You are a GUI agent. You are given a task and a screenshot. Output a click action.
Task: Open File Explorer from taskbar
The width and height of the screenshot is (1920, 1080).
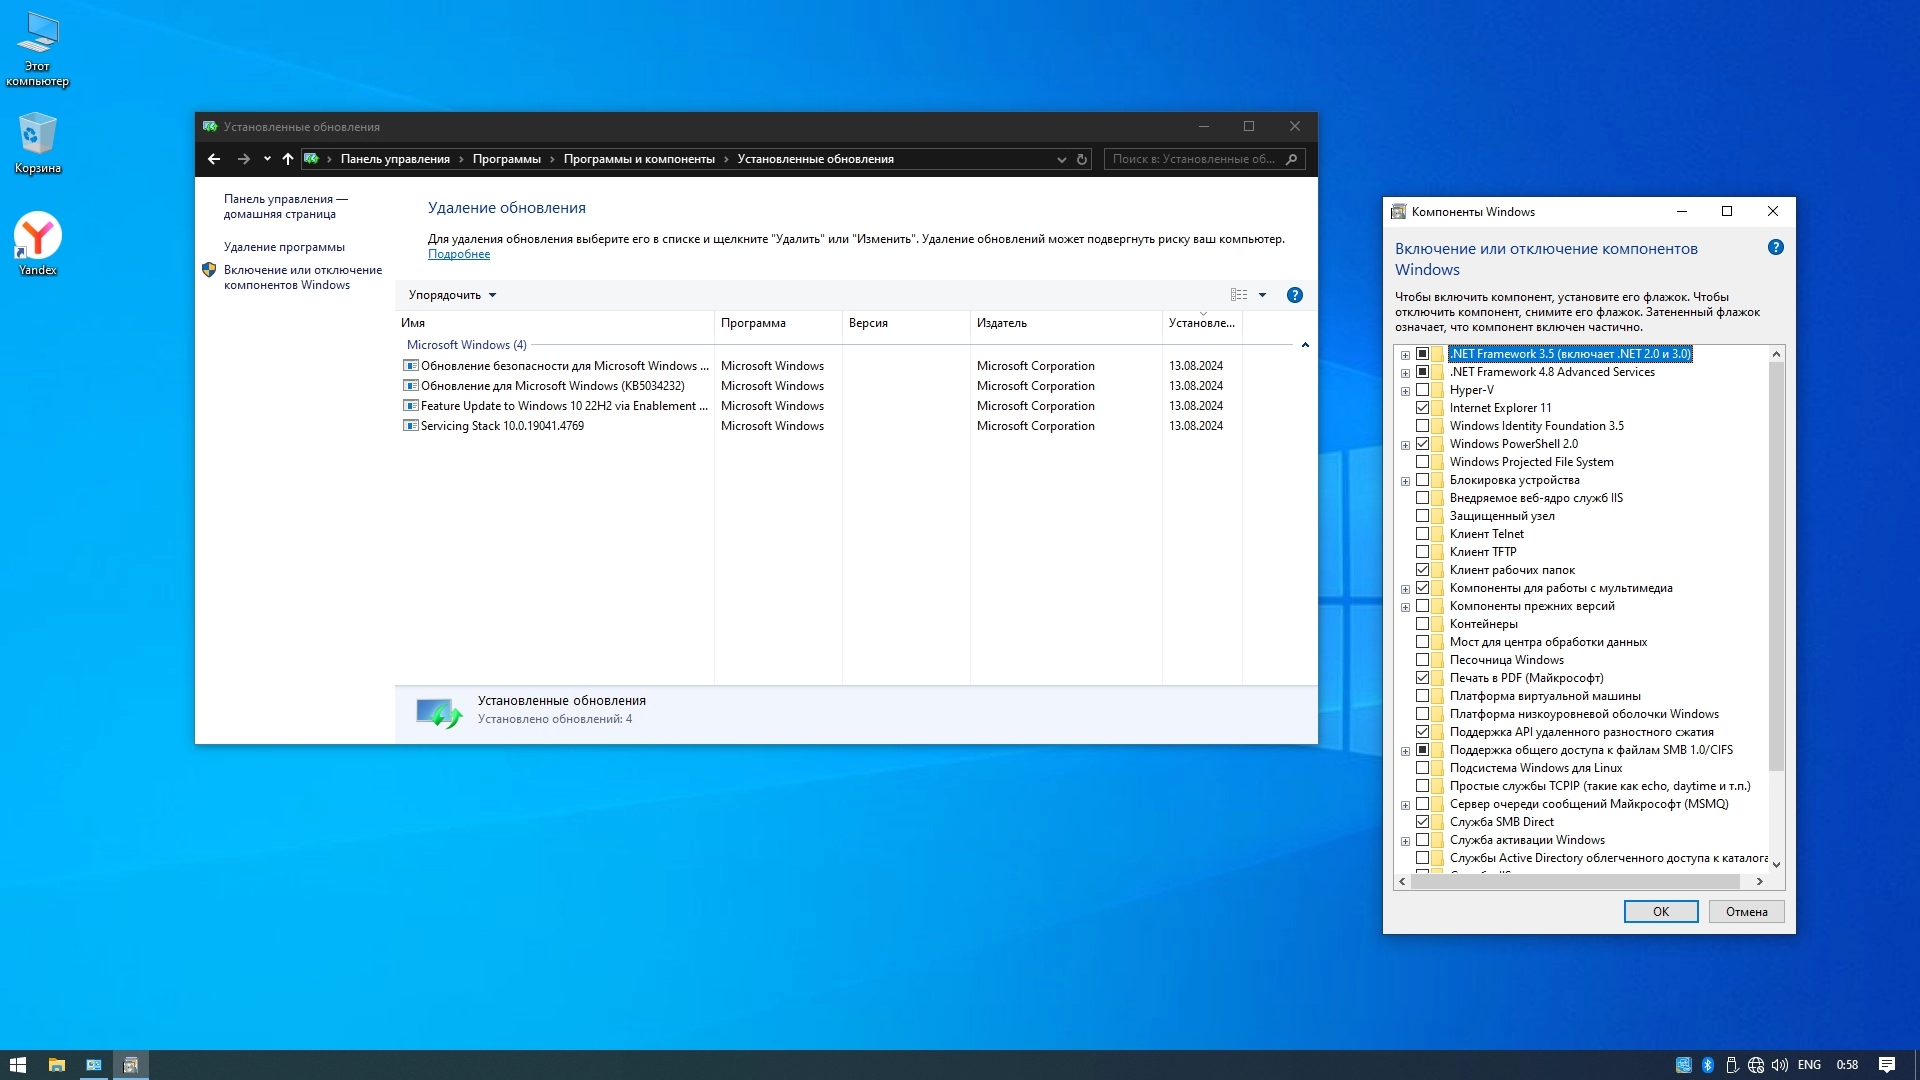[x=57, y=1065]
